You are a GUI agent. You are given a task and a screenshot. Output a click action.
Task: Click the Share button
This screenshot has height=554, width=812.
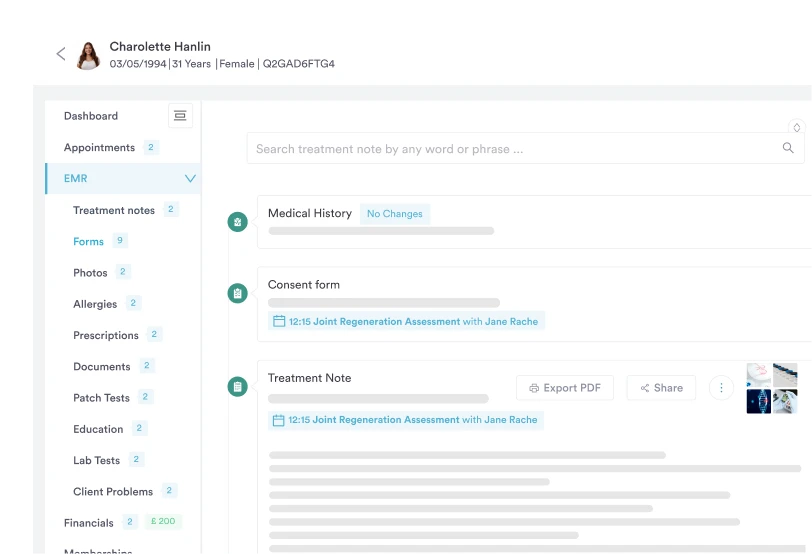tap(661, 388)
